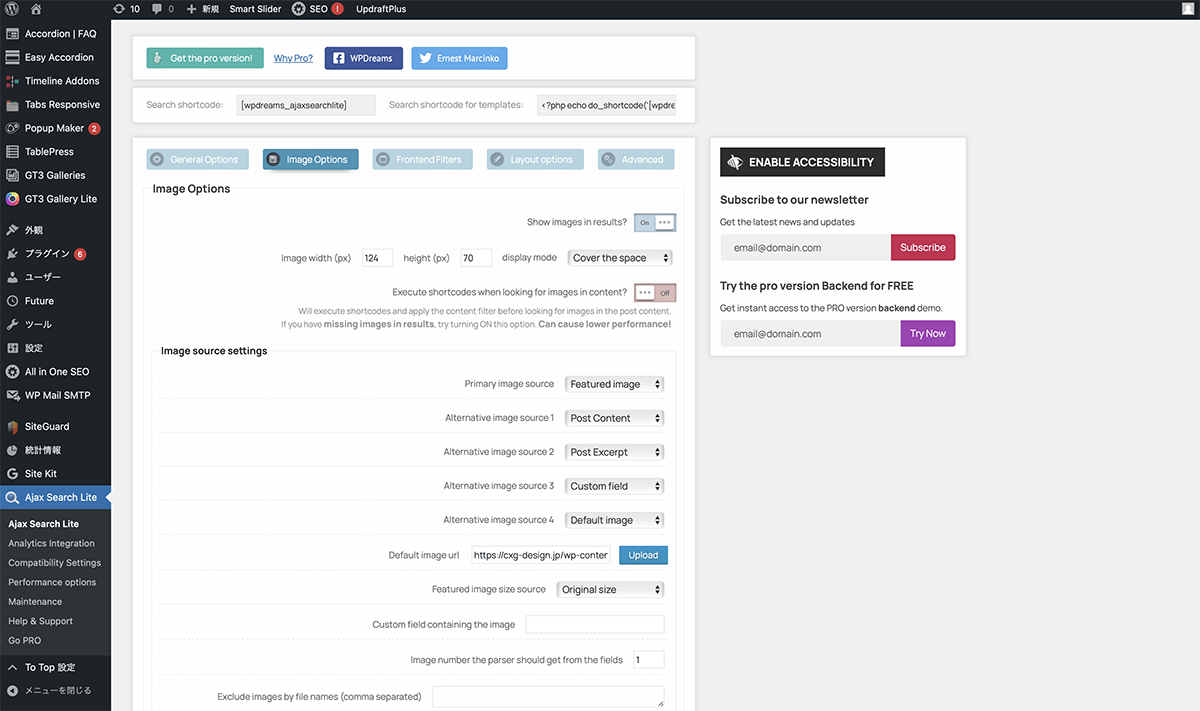Enable 'Execute shortcodes' toggle for image lookup

655,293
